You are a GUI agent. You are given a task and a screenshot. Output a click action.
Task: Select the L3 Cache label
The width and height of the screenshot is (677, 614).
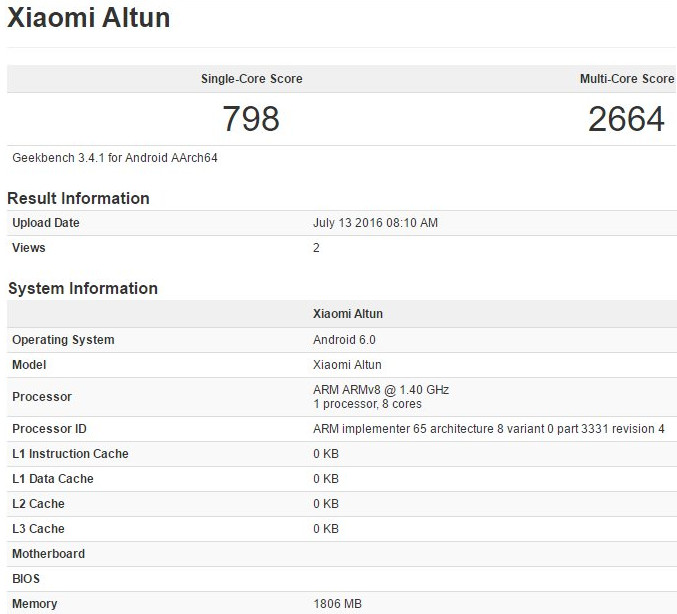[38, 529]
